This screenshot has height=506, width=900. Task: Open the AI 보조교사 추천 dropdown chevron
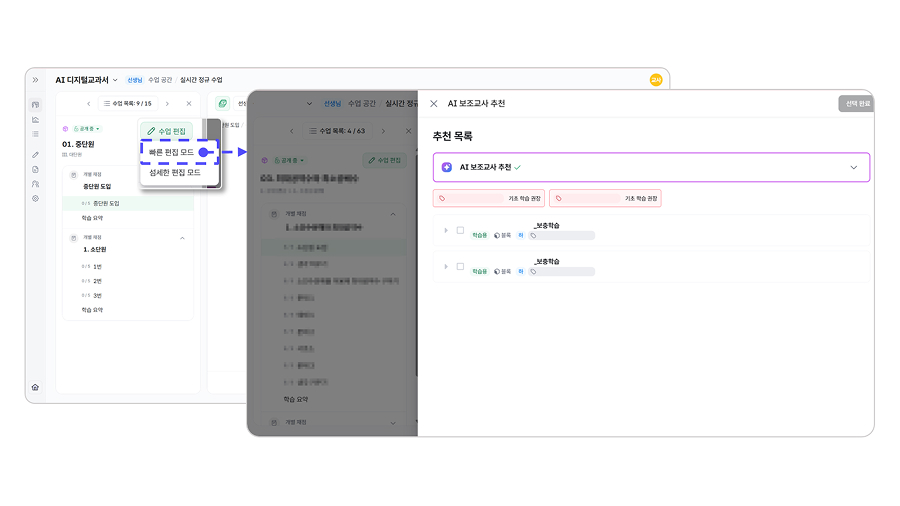click(853, 167)
